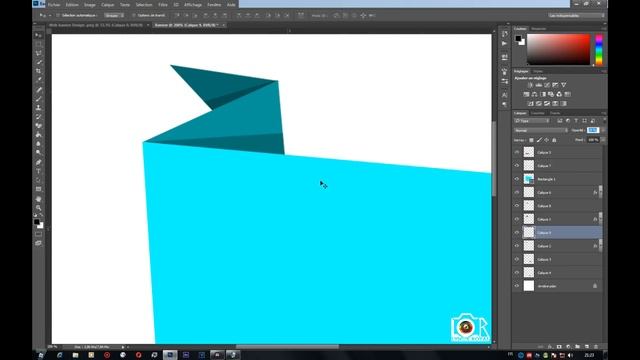The image size is (640, 360).
Task: Select the Eraser tool
Action: point(38,125)
